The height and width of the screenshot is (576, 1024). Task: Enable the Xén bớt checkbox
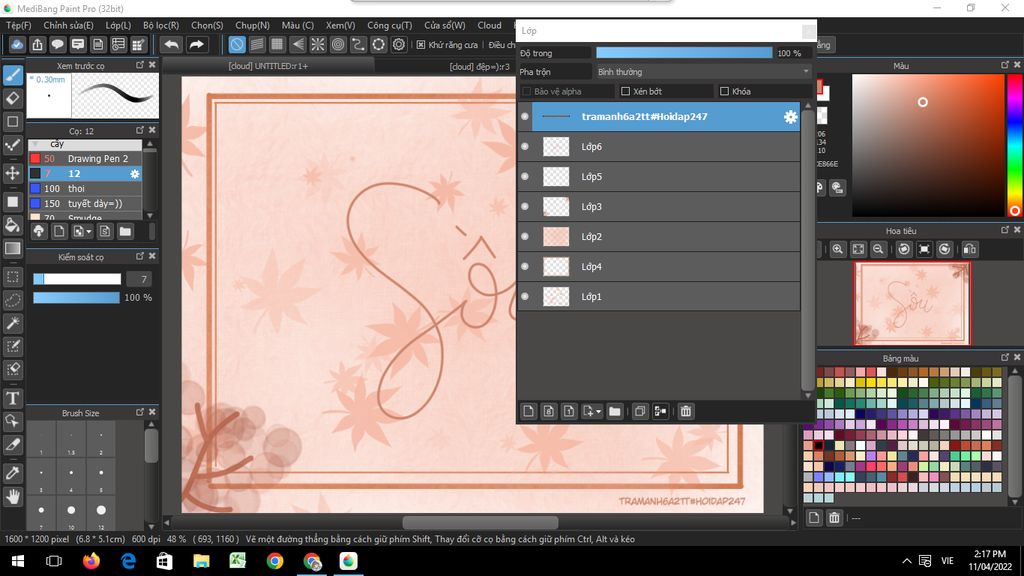(x=625, y=91)
